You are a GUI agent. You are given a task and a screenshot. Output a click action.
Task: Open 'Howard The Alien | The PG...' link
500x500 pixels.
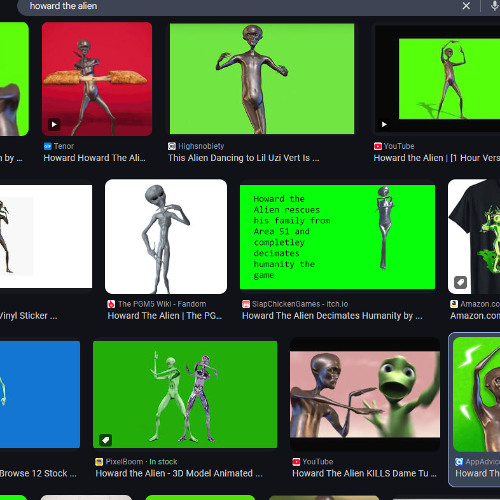[165, 316]
